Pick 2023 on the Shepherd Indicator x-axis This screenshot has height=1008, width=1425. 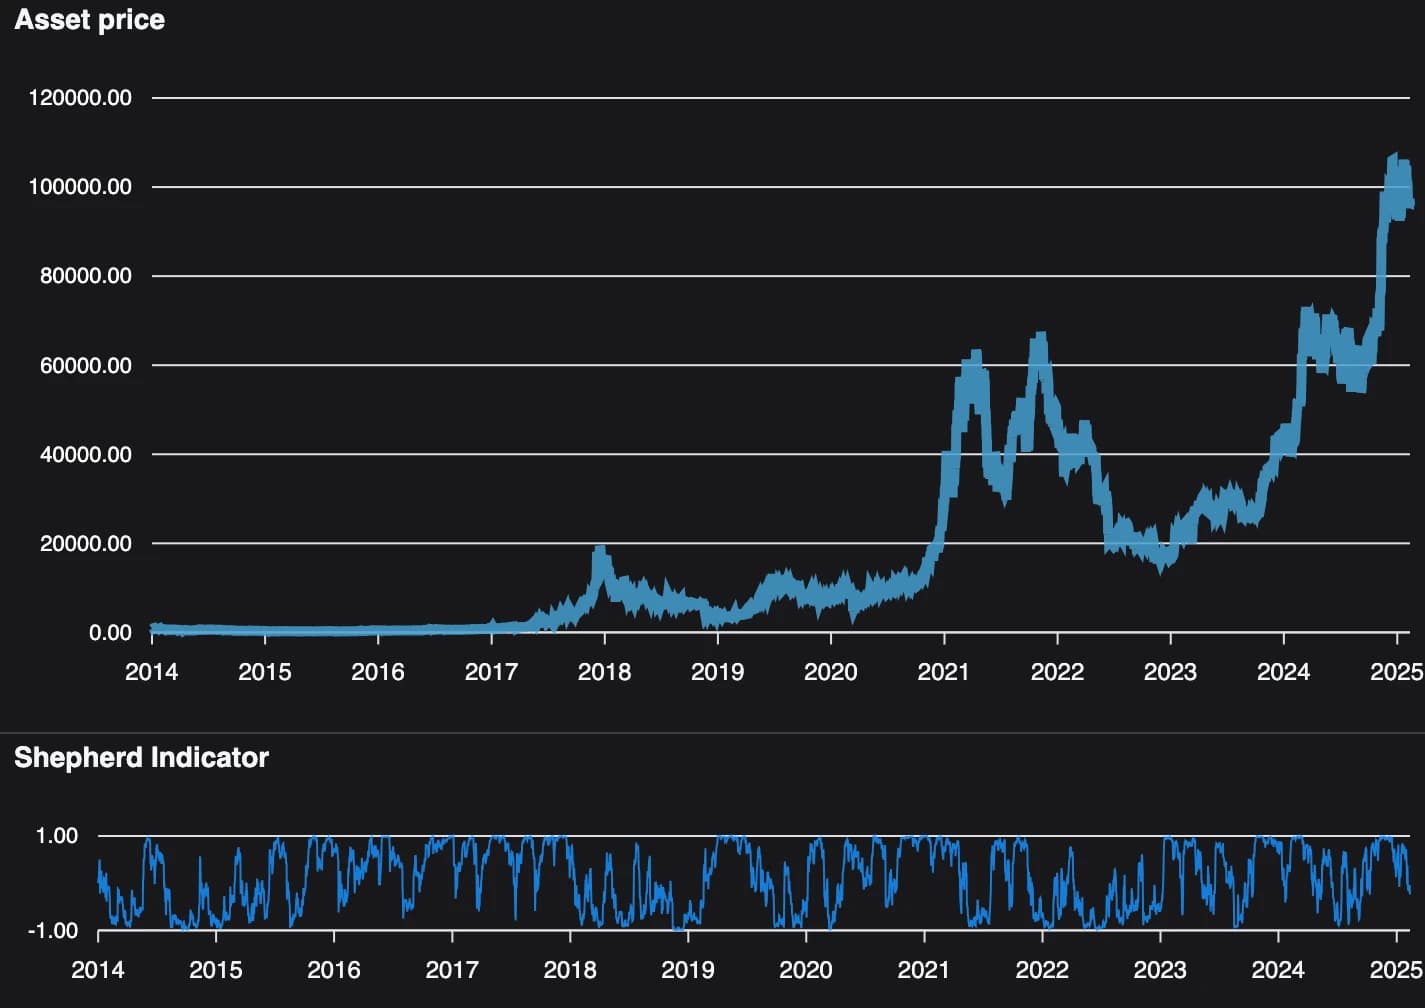pyautogui.click(x=1160, y=970)
